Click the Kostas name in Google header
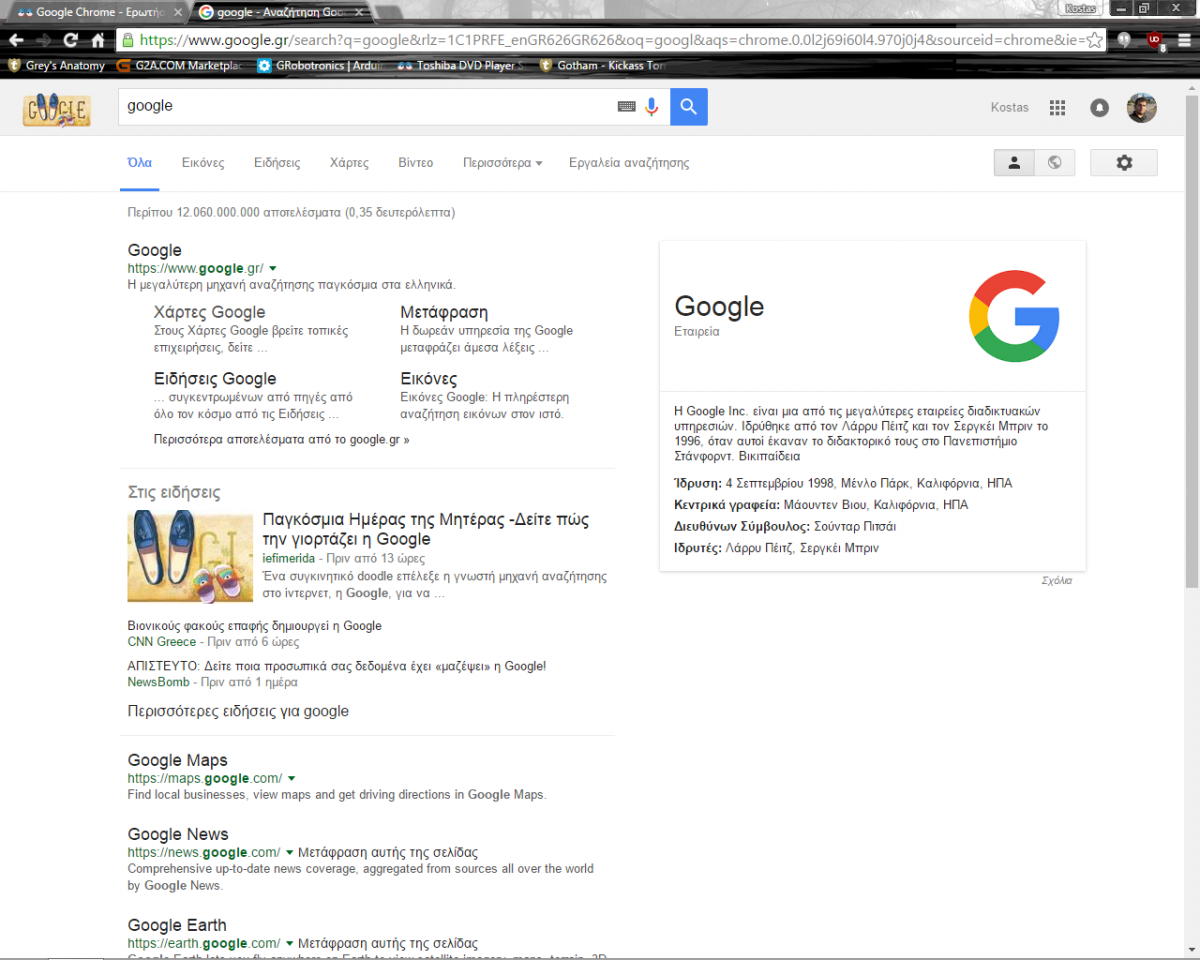This screenshot has width=1200, height=960. click(x=1009, y=107)
